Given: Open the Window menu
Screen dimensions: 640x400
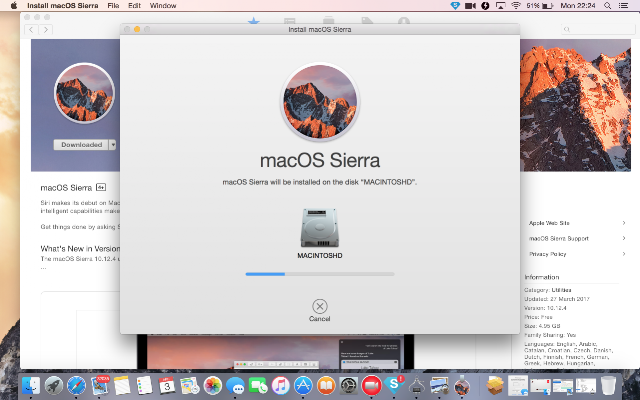Looking at the screenshot, I should [x=163, y=6].
